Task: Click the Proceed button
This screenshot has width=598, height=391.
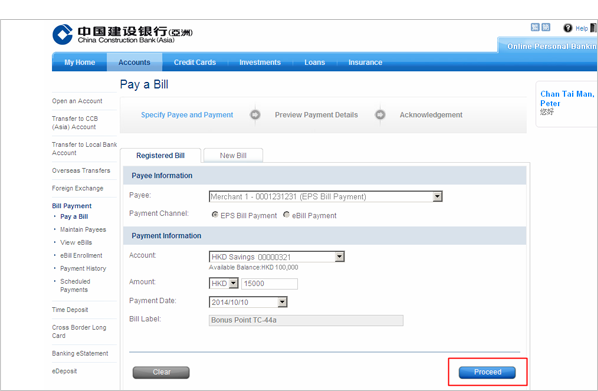Action: click(487, 372)
